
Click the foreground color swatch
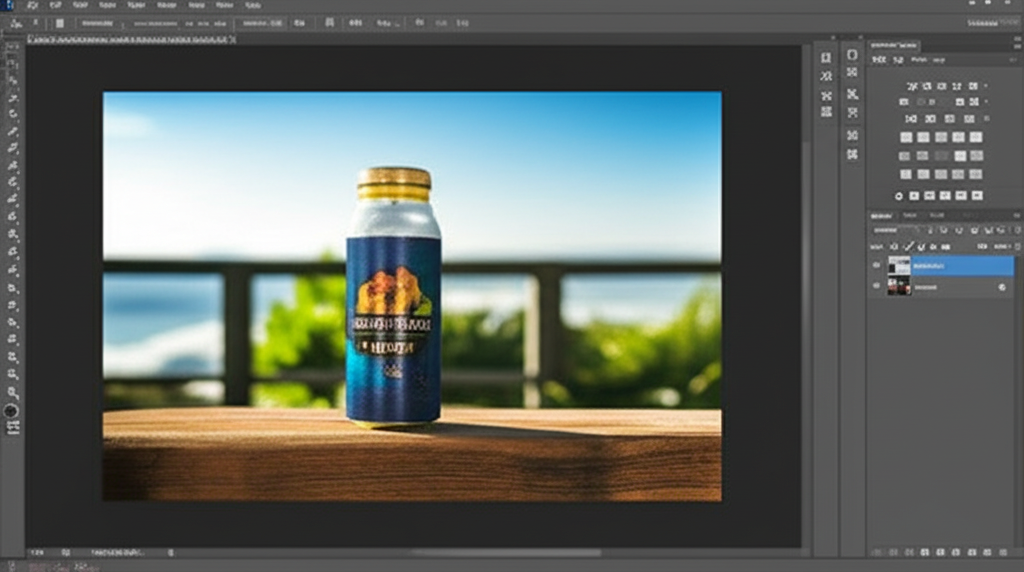[11, 411]
